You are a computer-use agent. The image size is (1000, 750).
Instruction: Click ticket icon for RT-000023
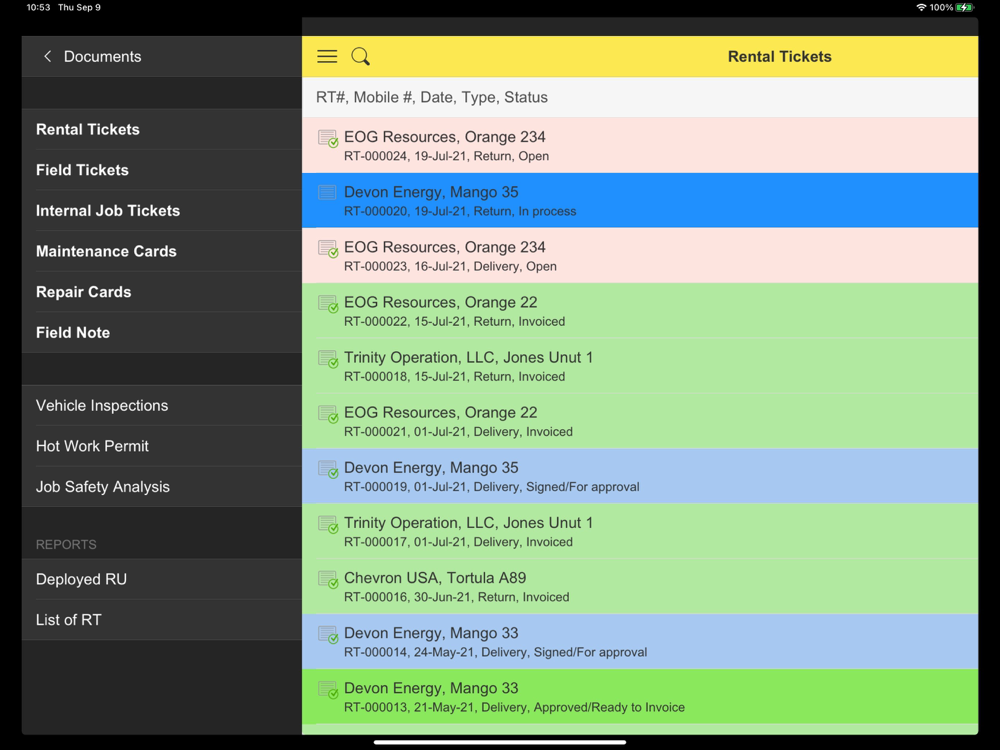328,249
